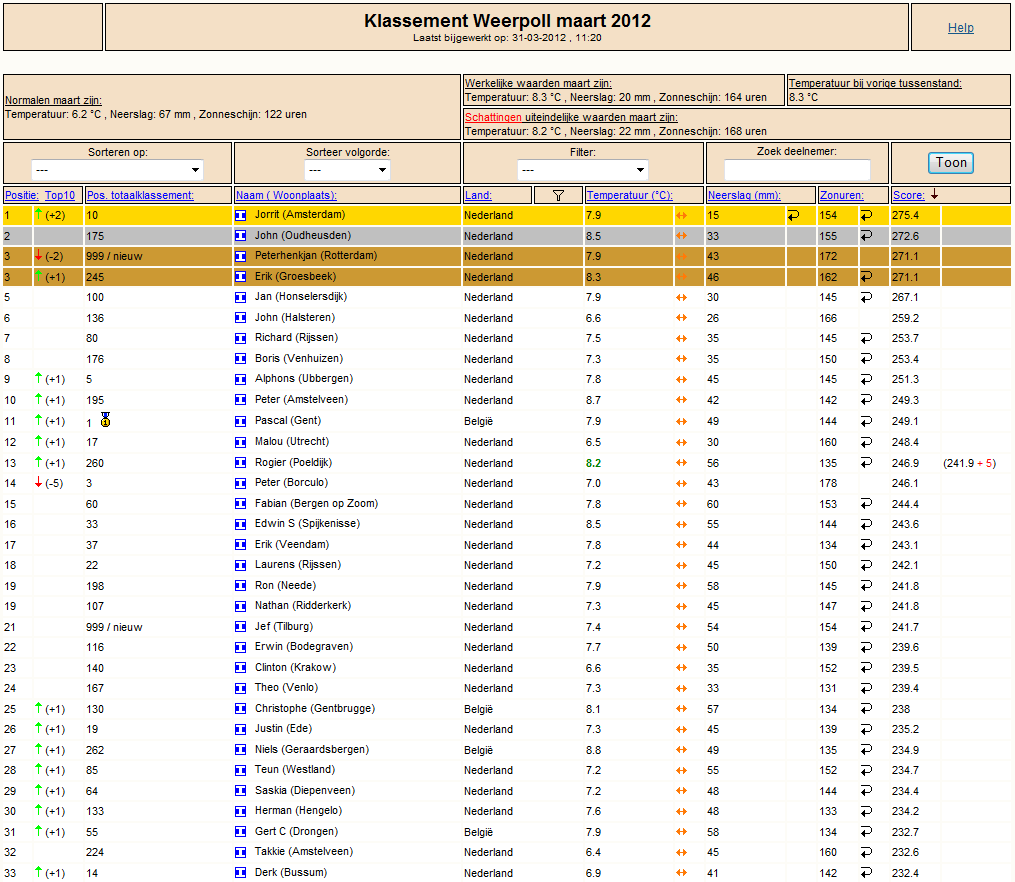This screenshot has height=882, width=1015.
Task: Sort by Naam (Woonplaats) header
Action: (x=286, y=195)
